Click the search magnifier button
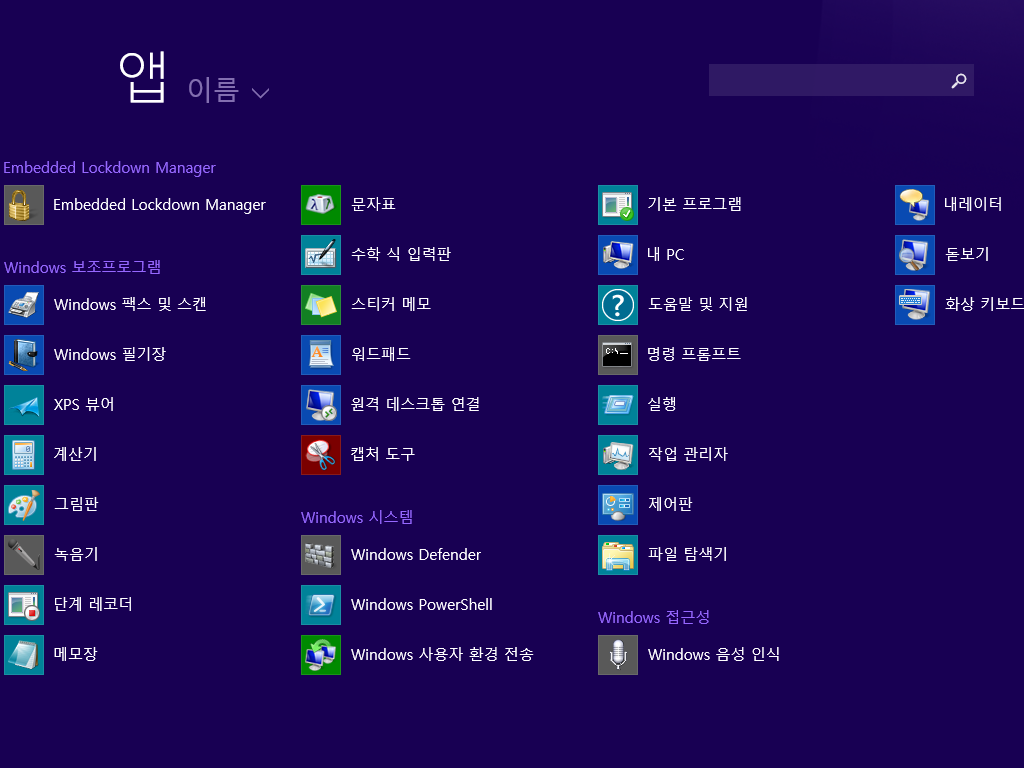Screen dimensions: 1024x768 click(x=959, y=80)
